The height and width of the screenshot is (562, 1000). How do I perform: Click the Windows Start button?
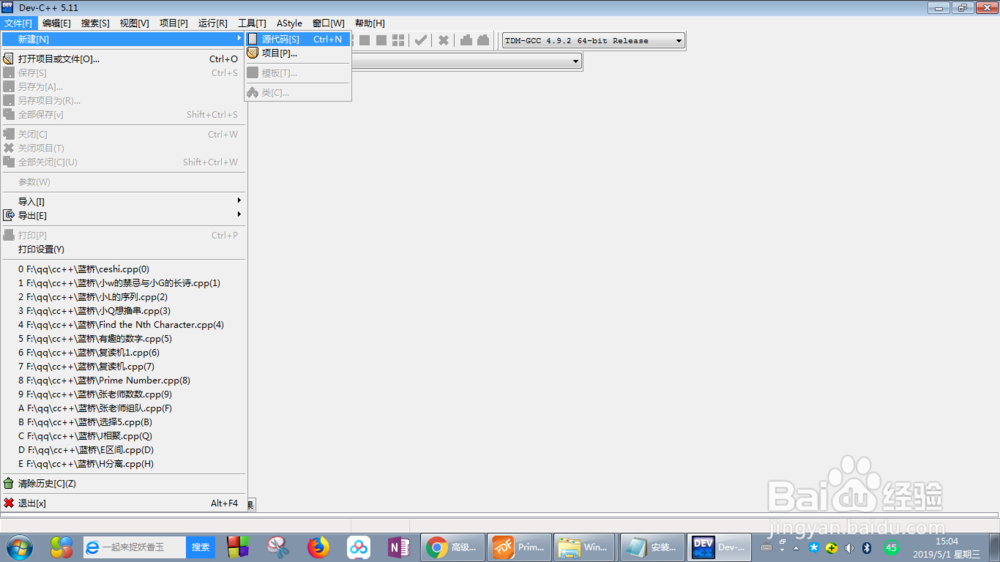20,547
